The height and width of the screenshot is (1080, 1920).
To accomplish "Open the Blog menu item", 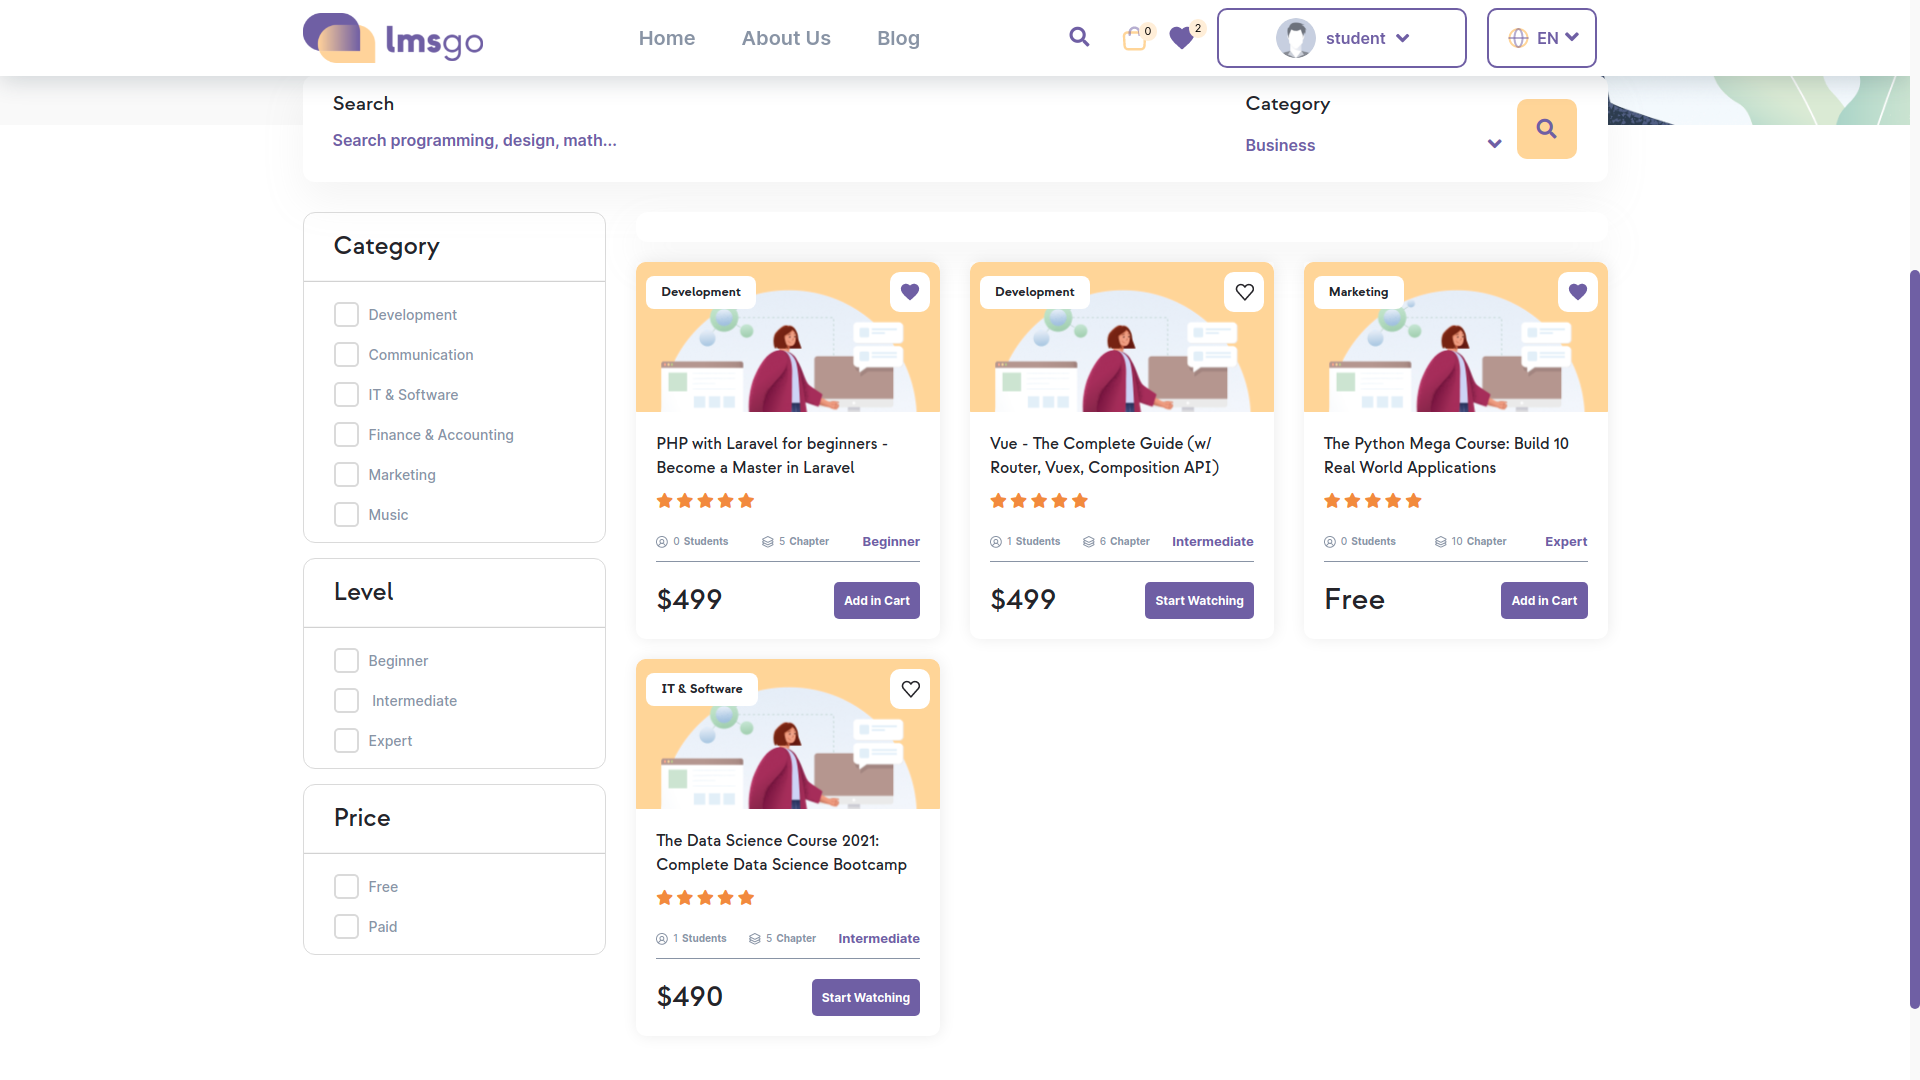I will (x=898, y=38).
